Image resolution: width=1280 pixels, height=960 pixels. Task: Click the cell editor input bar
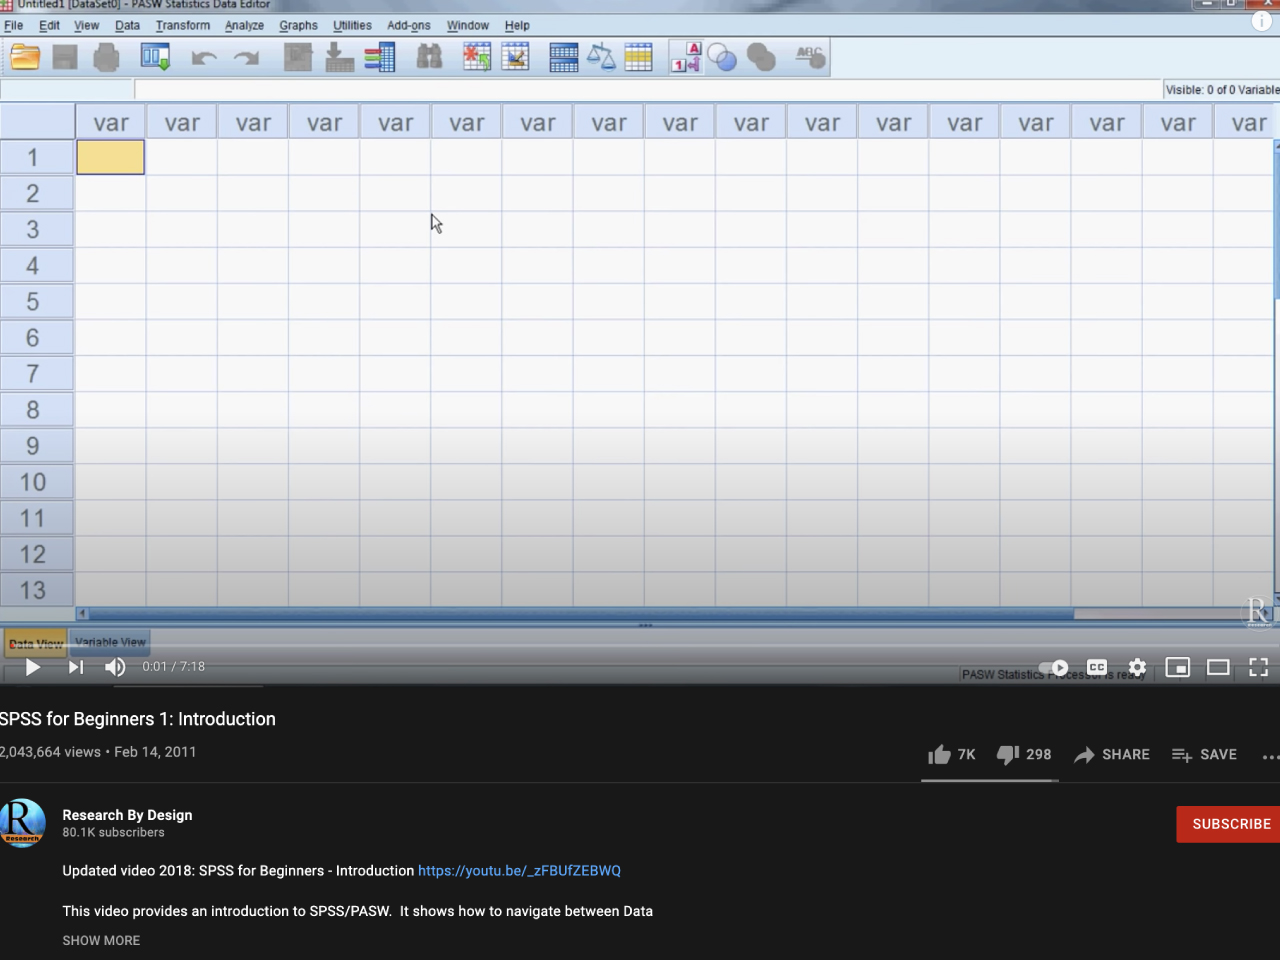click(648, 90)
